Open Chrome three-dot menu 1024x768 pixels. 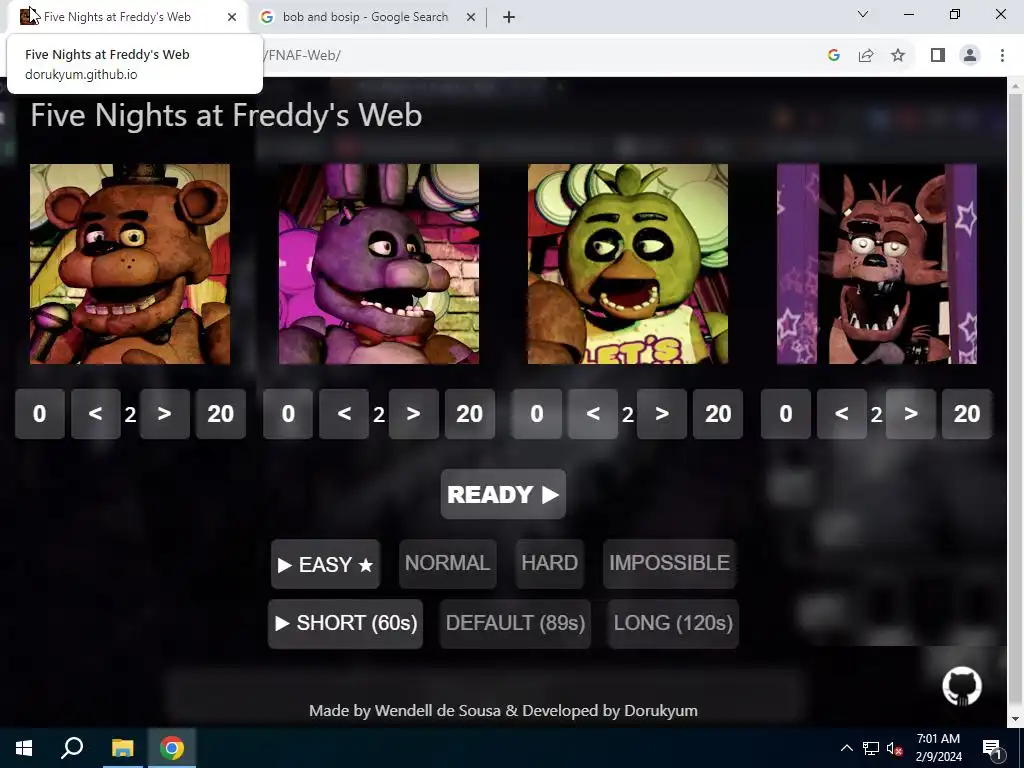point(1002,56)
